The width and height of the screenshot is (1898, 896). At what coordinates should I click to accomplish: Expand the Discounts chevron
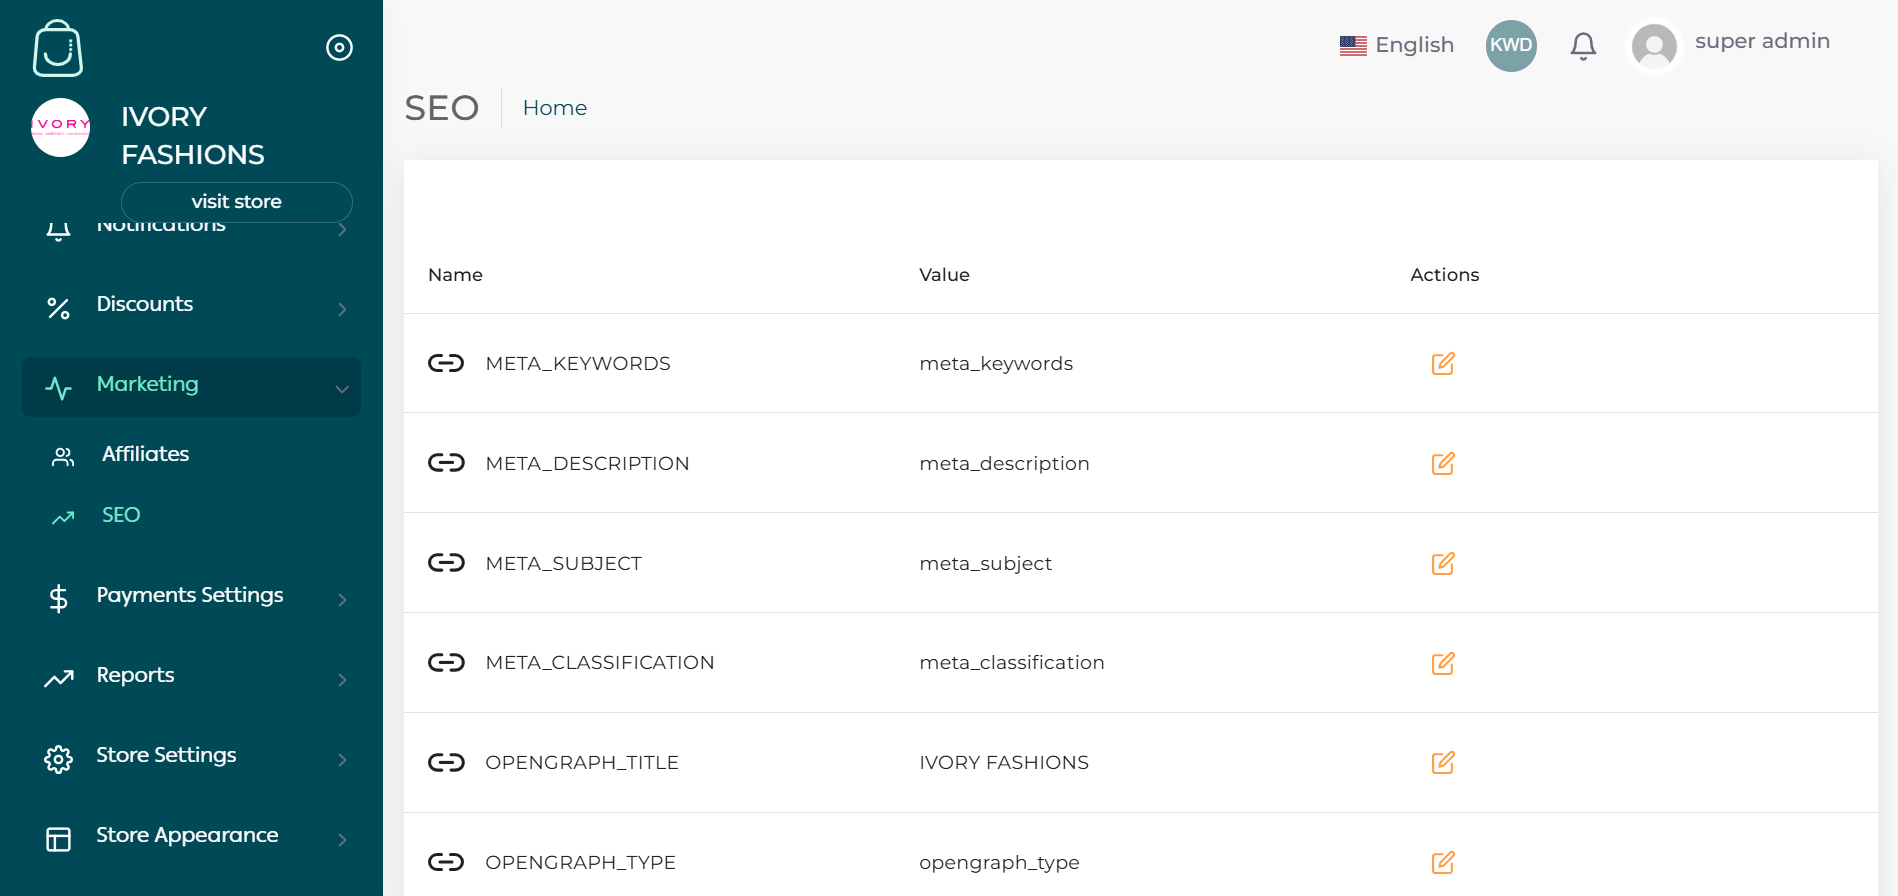click(342, 309)
